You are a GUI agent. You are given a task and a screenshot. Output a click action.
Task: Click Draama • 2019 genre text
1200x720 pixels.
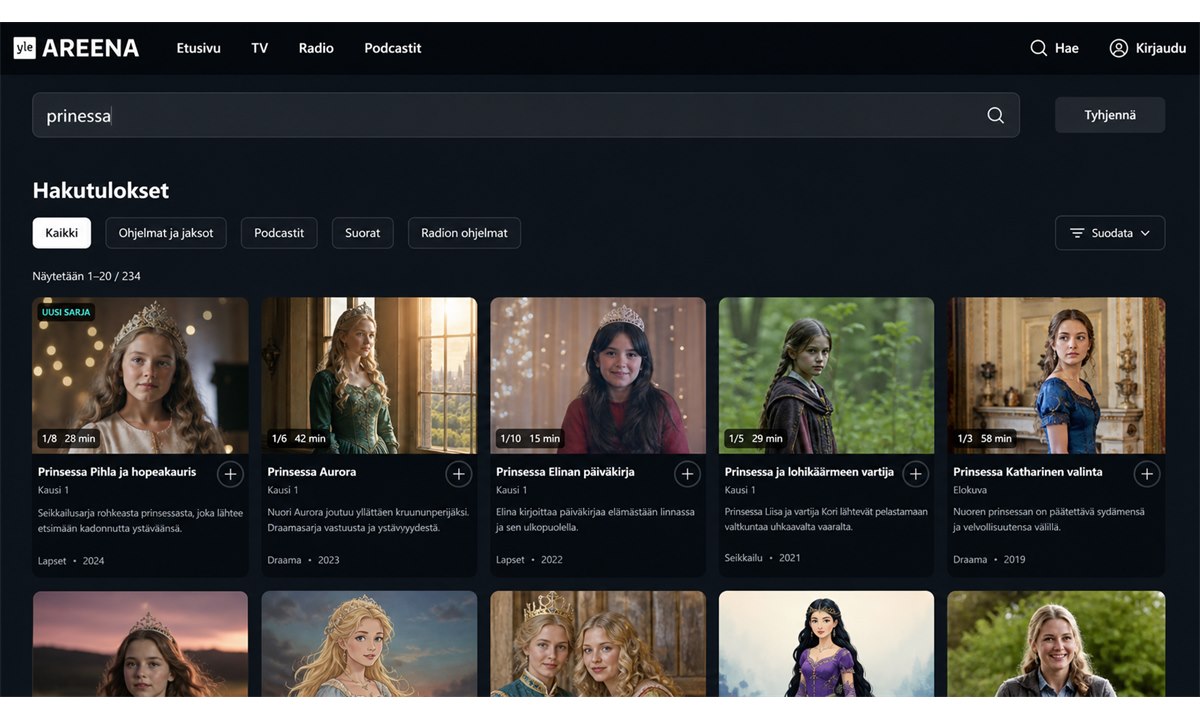(989, 560)
